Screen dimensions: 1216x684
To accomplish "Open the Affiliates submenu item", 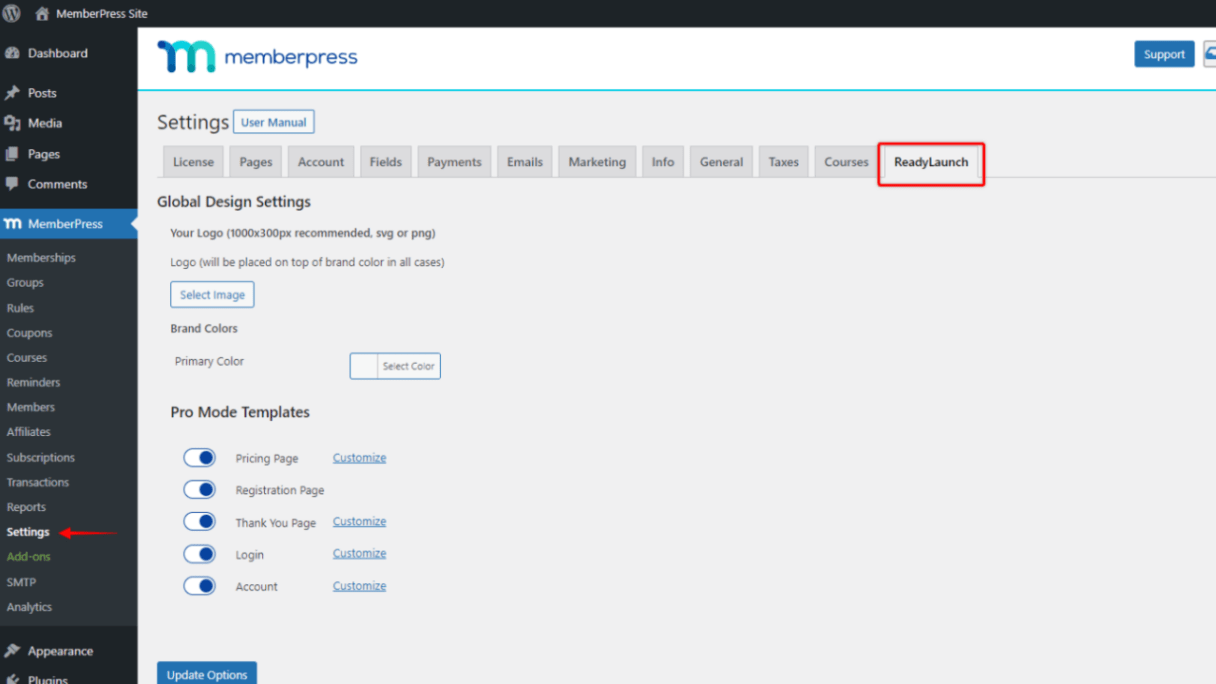I will pyautogui.click(x=29, y=432).
